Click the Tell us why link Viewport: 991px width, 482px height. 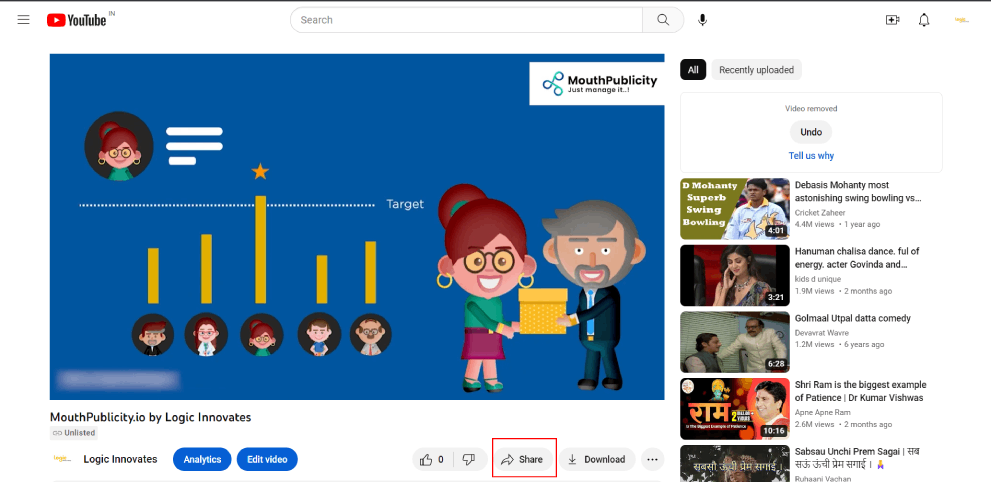coord(811,155)
